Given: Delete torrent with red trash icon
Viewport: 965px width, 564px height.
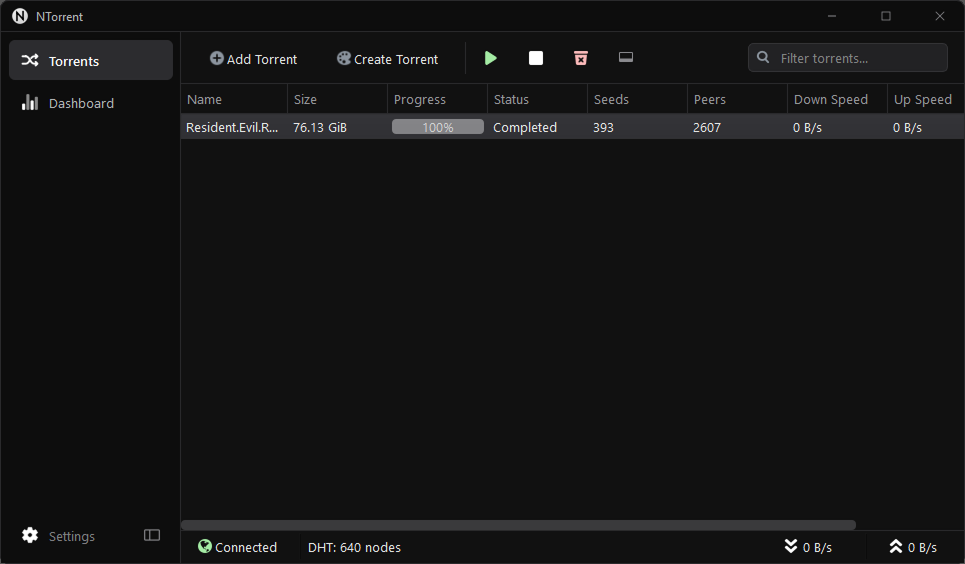Looking at the screenshot, I should pyautogui.click(x=581, y=58).
